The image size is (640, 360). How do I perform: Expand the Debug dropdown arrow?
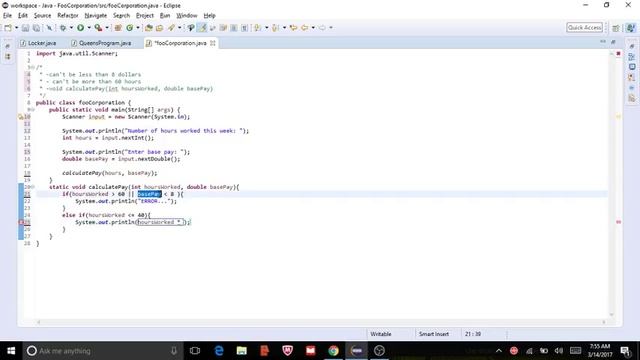(x=71, y=28)
